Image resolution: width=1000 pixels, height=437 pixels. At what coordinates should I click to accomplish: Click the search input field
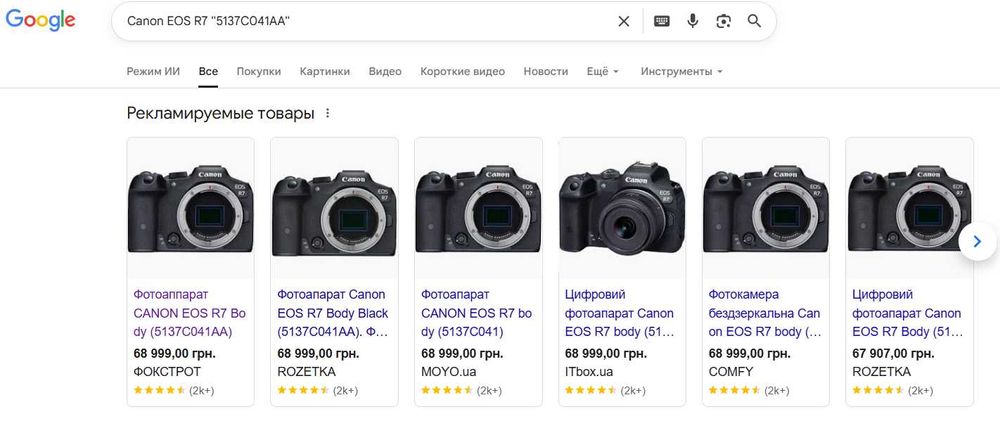360,21
